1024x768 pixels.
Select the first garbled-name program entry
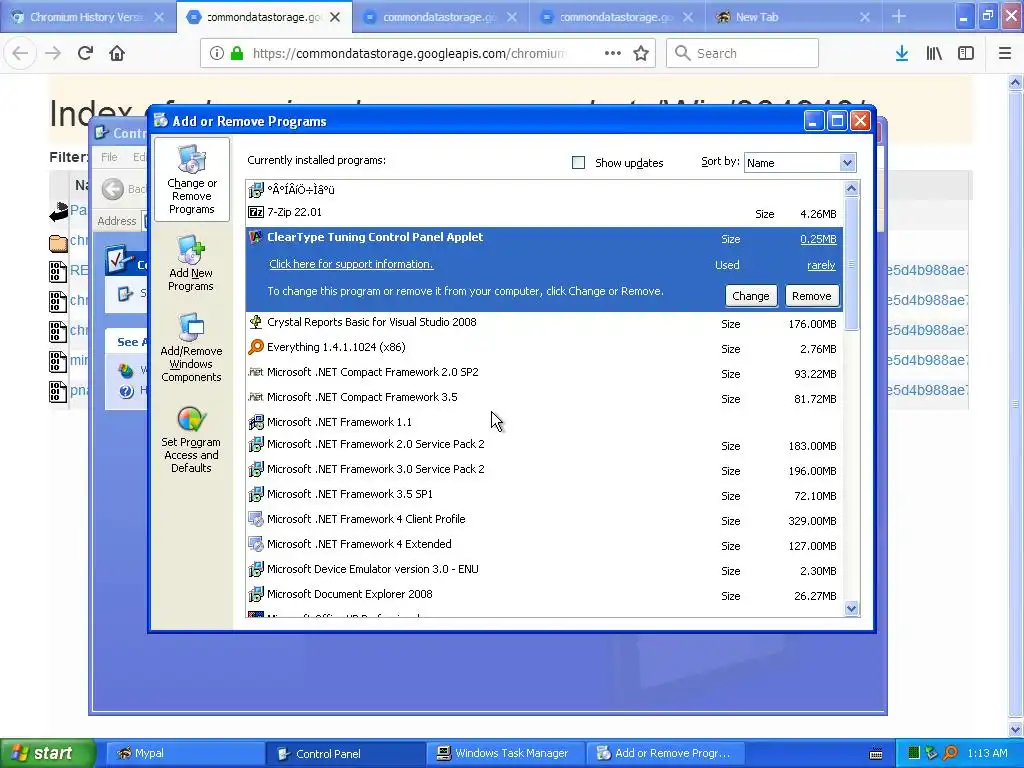545,190
